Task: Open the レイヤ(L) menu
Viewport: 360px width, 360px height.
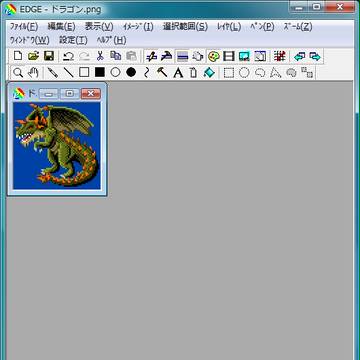Action: pyautogui.click(x=229, y=27)
